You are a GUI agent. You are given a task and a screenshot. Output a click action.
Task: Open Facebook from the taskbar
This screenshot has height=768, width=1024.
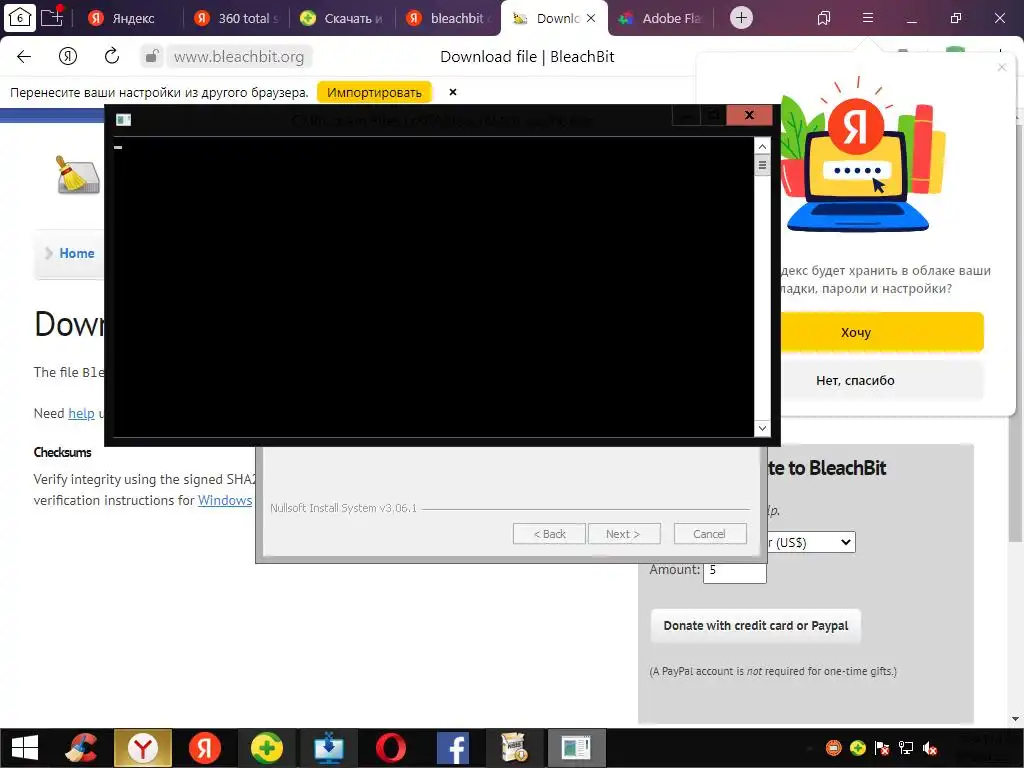(453, 748)
